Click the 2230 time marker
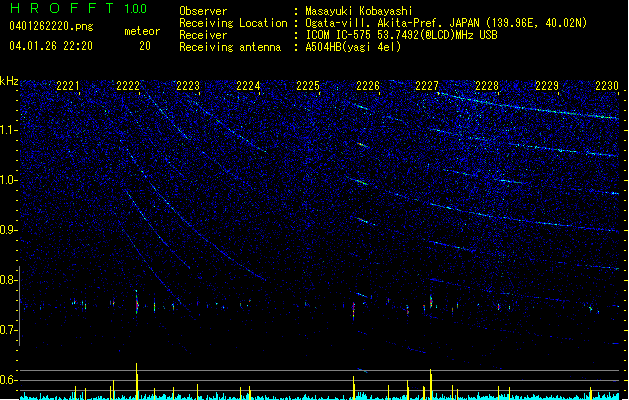Image resolution: width=629 pixels, height=400 pixels. point(607,86)
